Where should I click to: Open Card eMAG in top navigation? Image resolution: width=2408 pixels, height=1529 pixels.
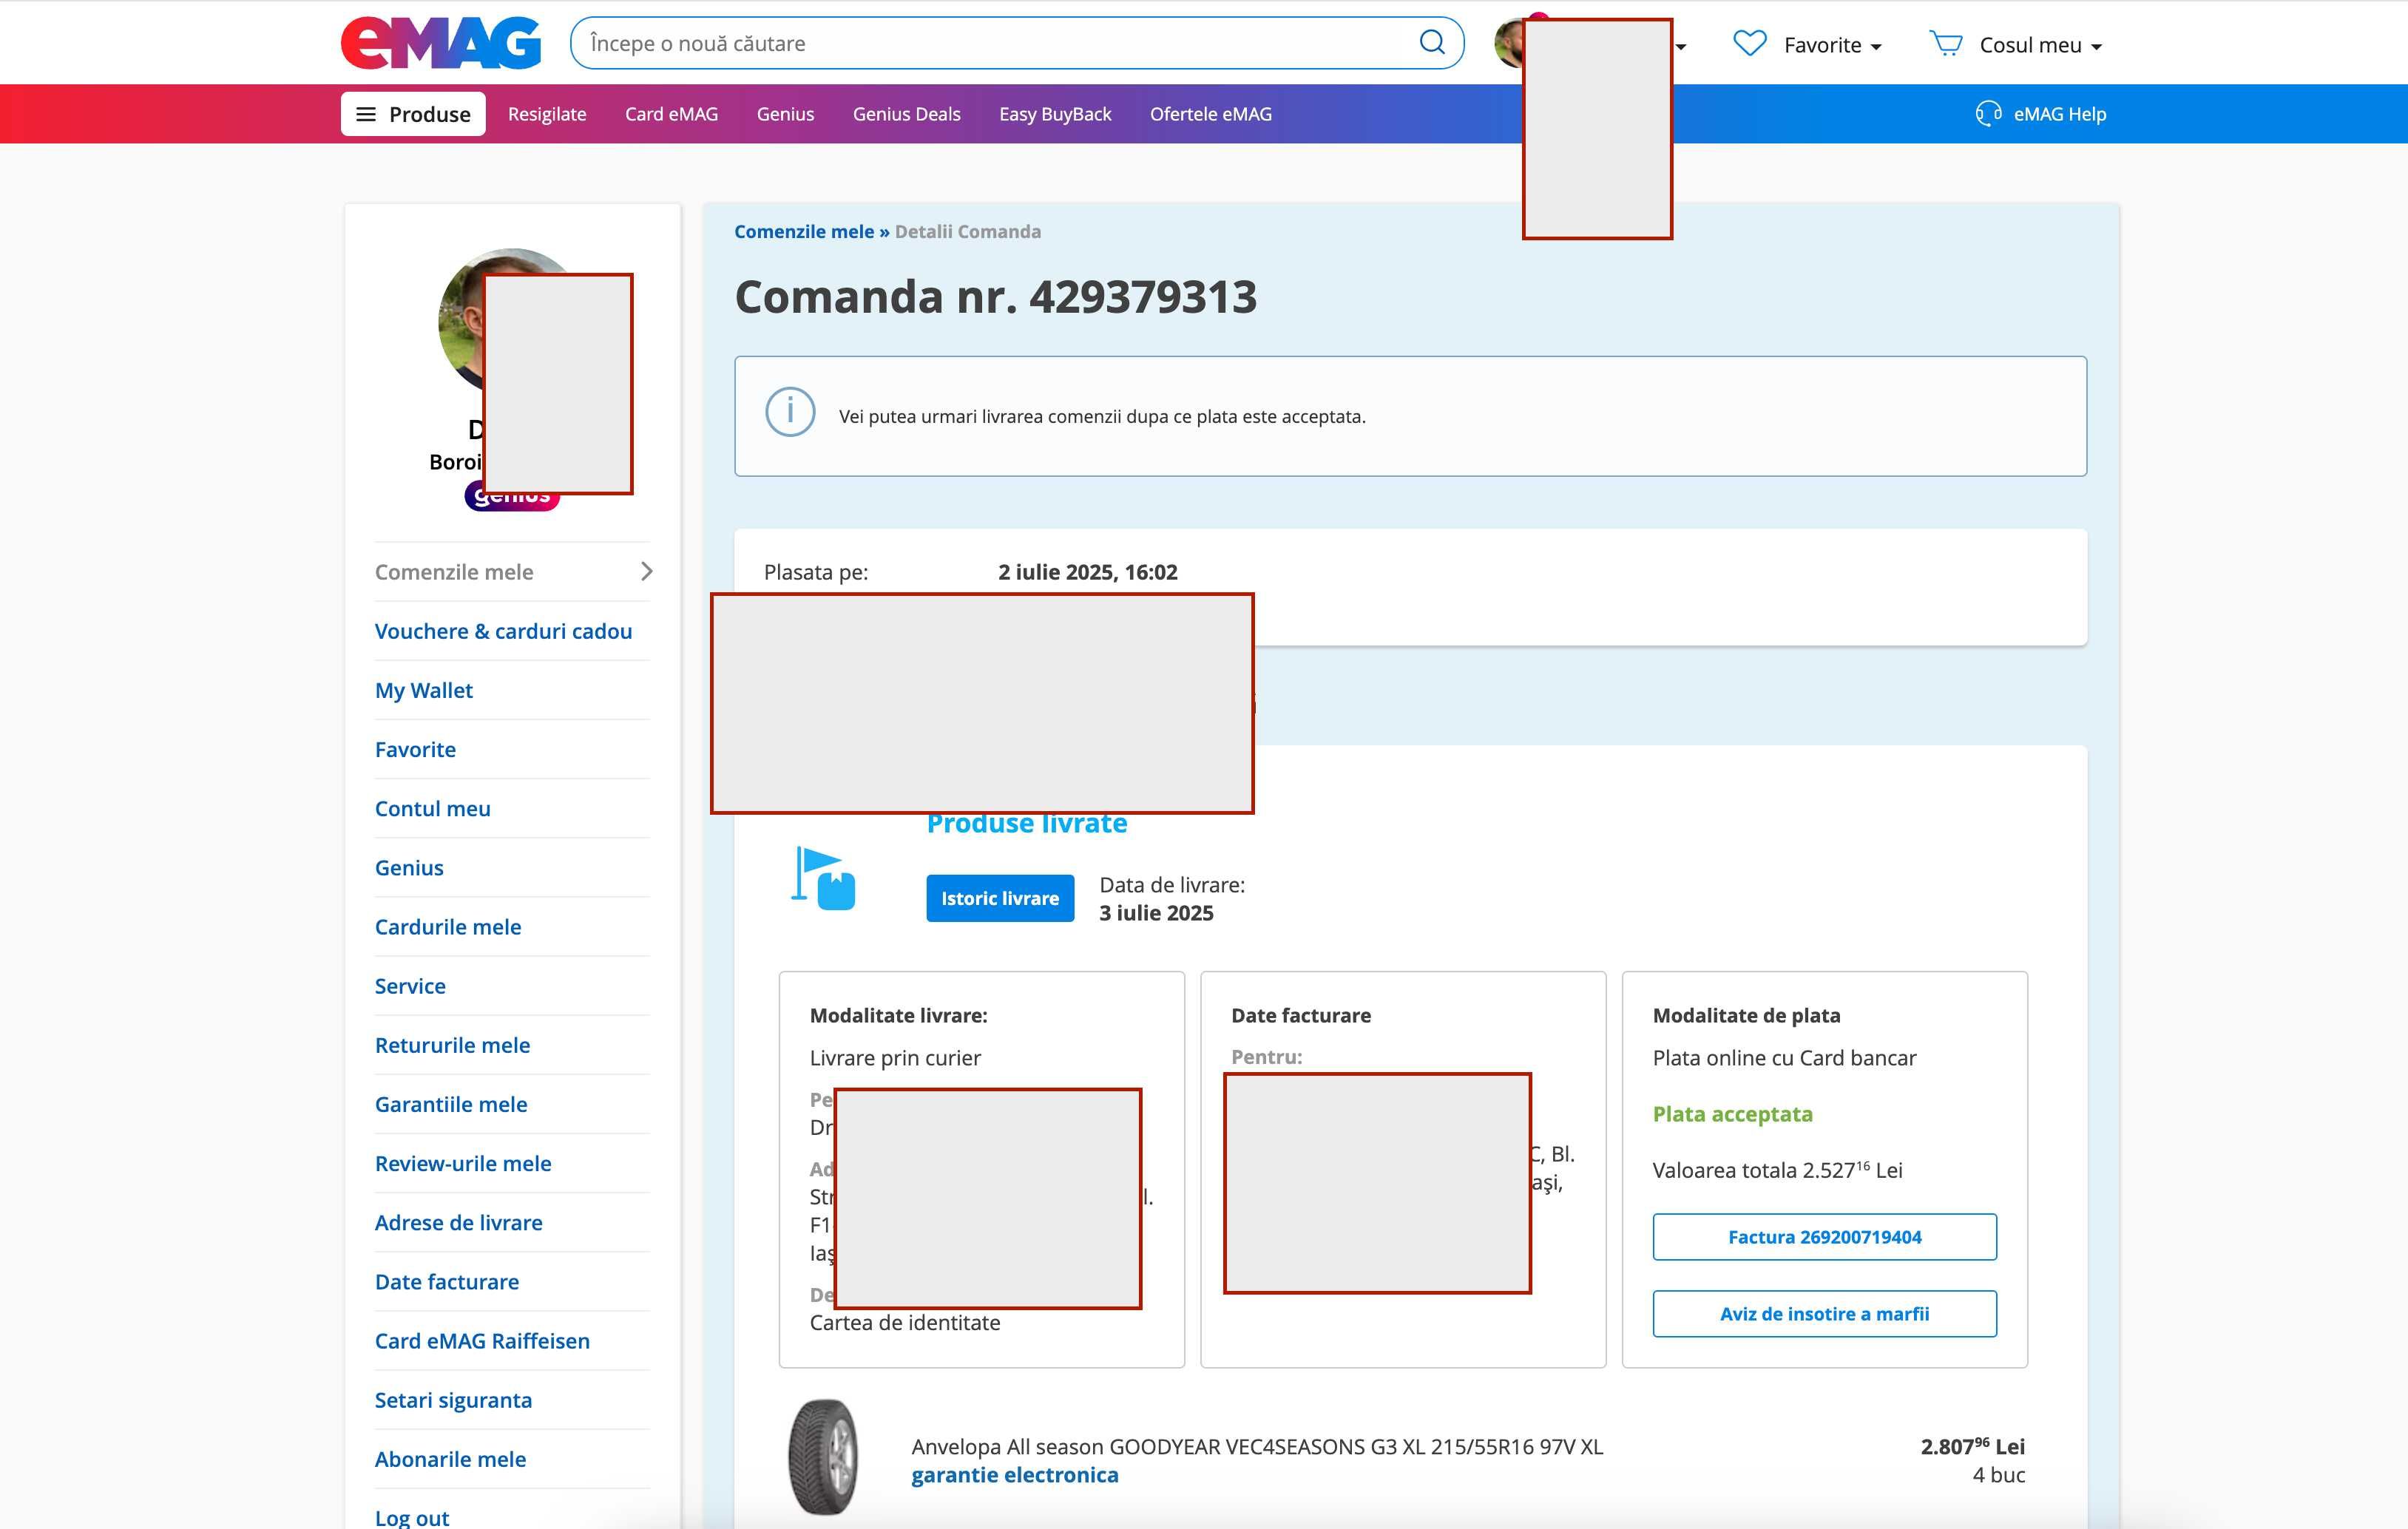click(671, 114)
